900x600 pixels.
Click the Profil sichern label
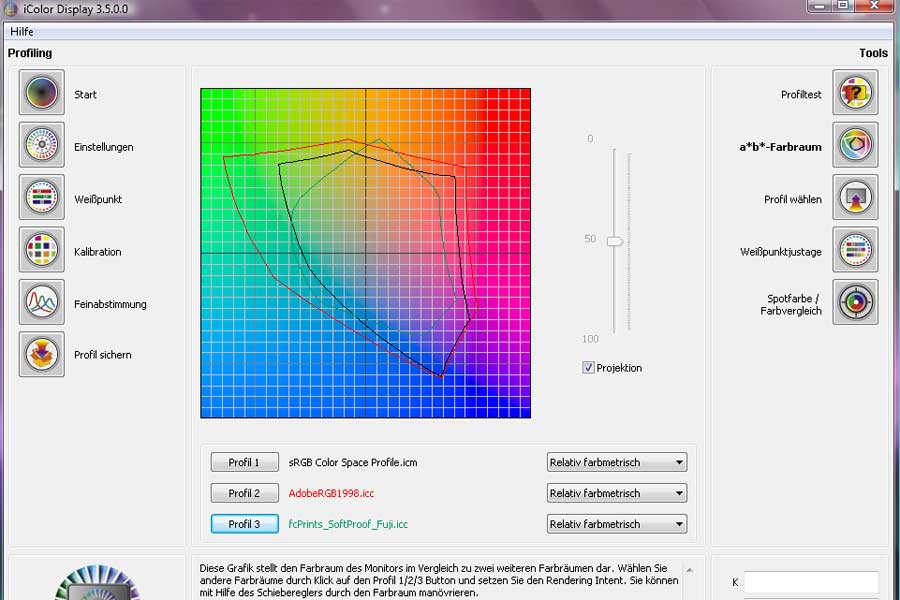(103, 355)
